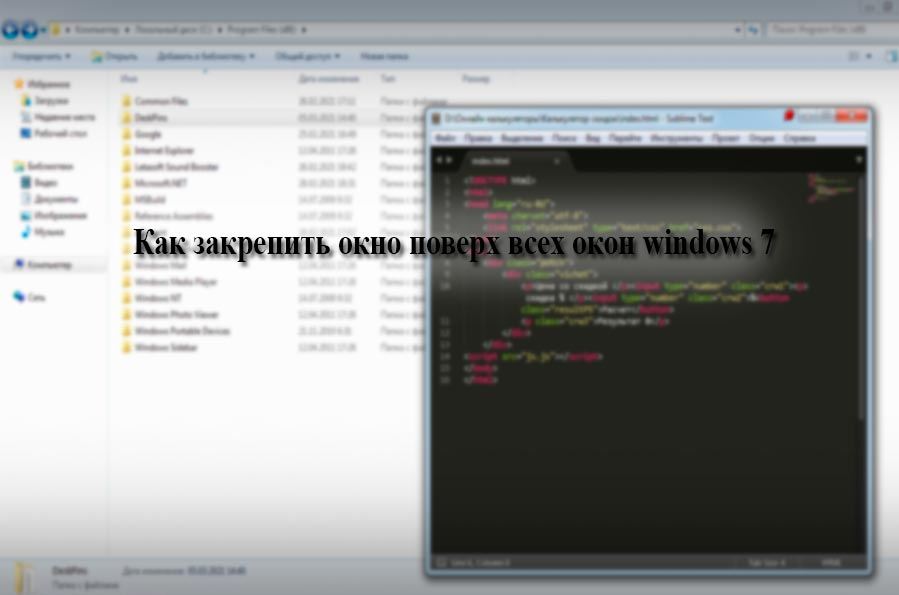Screen dimensions: 899x595
Task: Select the Internet Explorer folder
Action: point(164,151)
